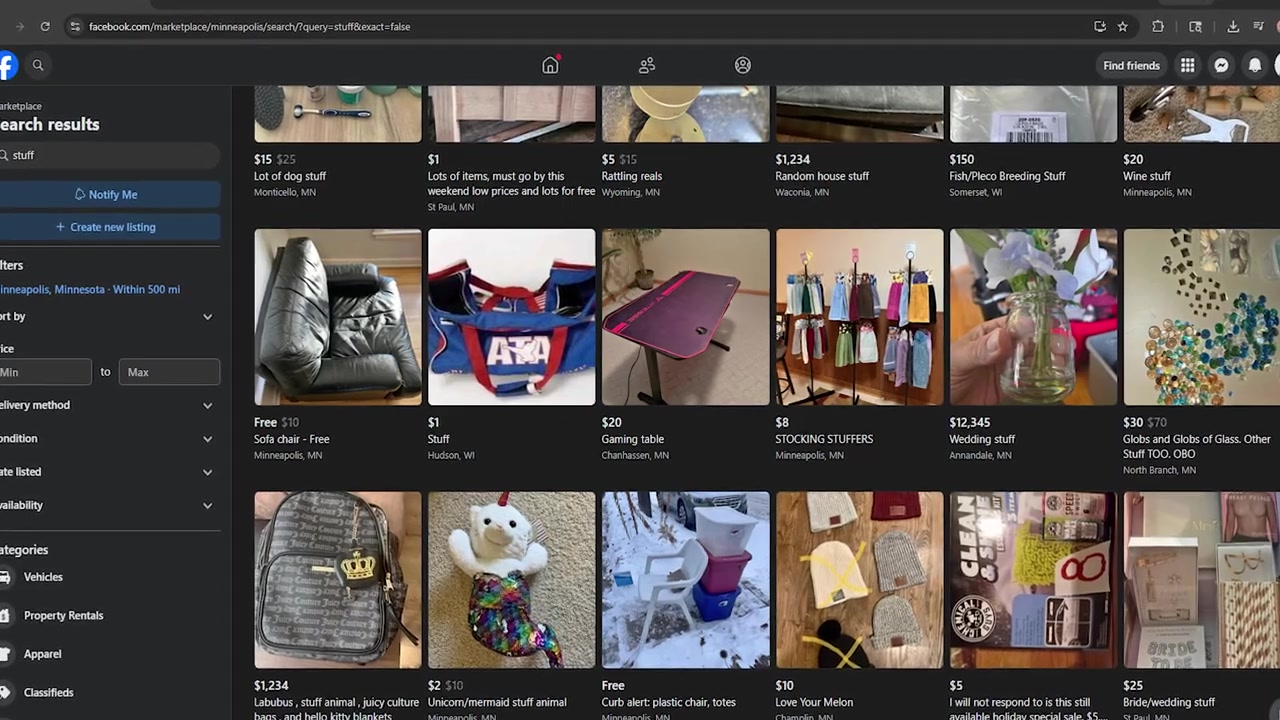Change location Minneapolis, Minnesota within 500 mi
This screenshot has width=1280, height=720.
click(90, 289)
